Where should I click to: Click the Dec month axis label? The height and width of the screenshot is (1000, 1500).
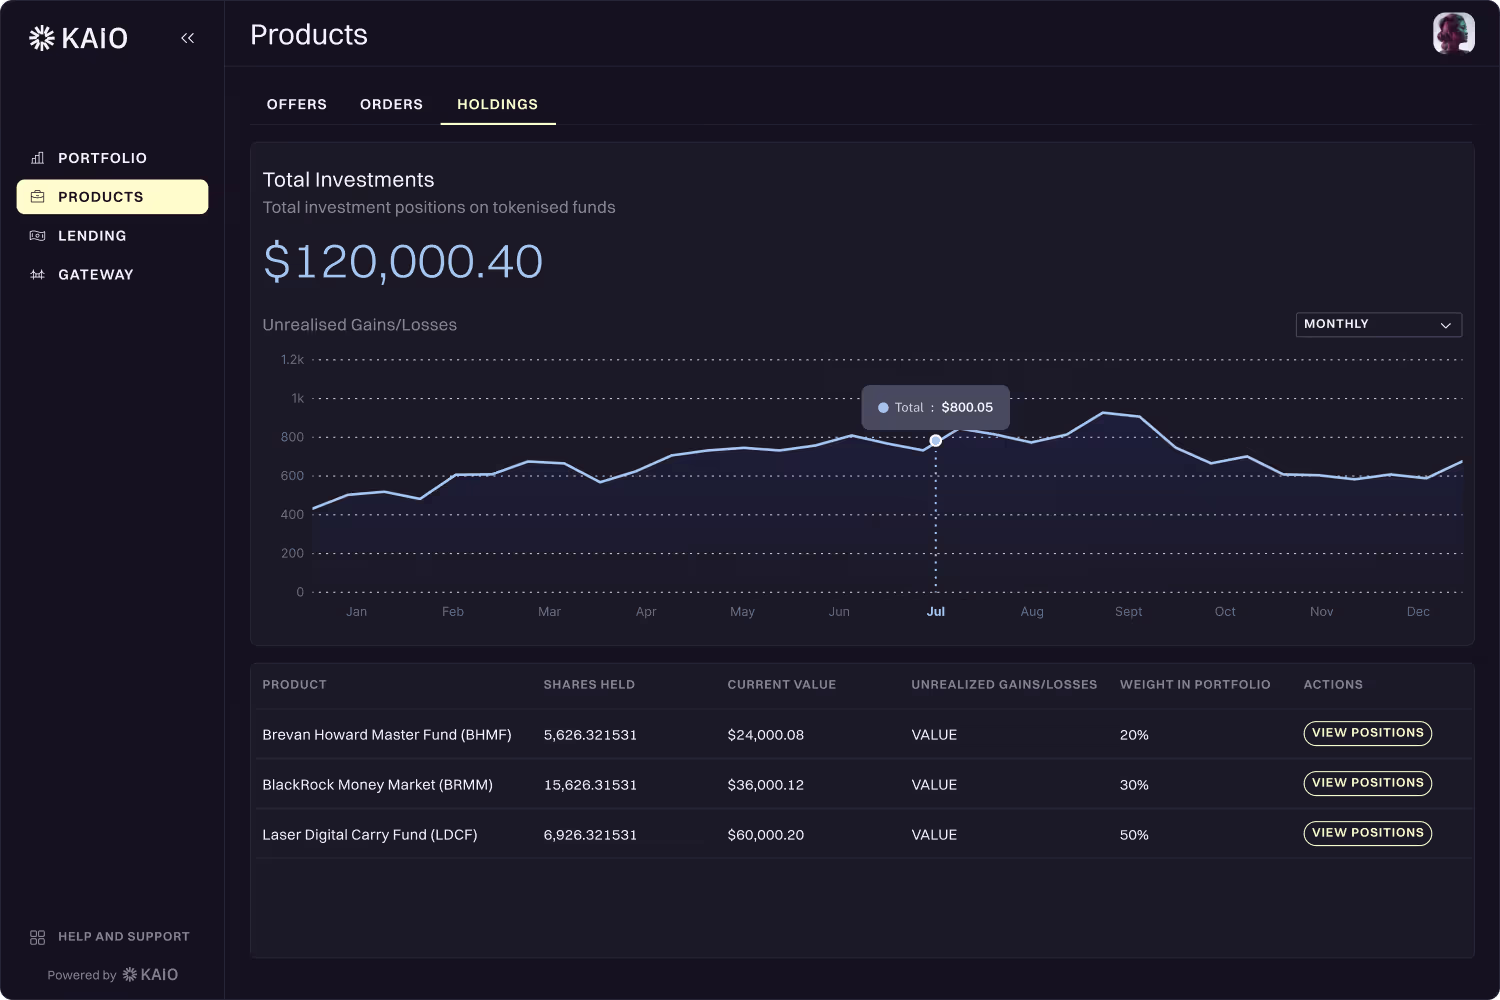(1418, 612)
